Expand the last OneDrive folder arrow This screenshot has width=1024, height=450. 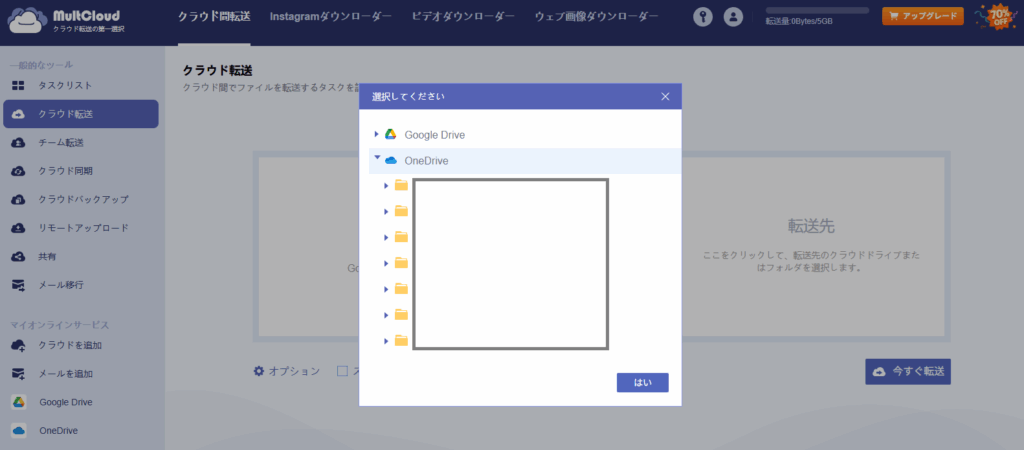[x=386, y=341]
